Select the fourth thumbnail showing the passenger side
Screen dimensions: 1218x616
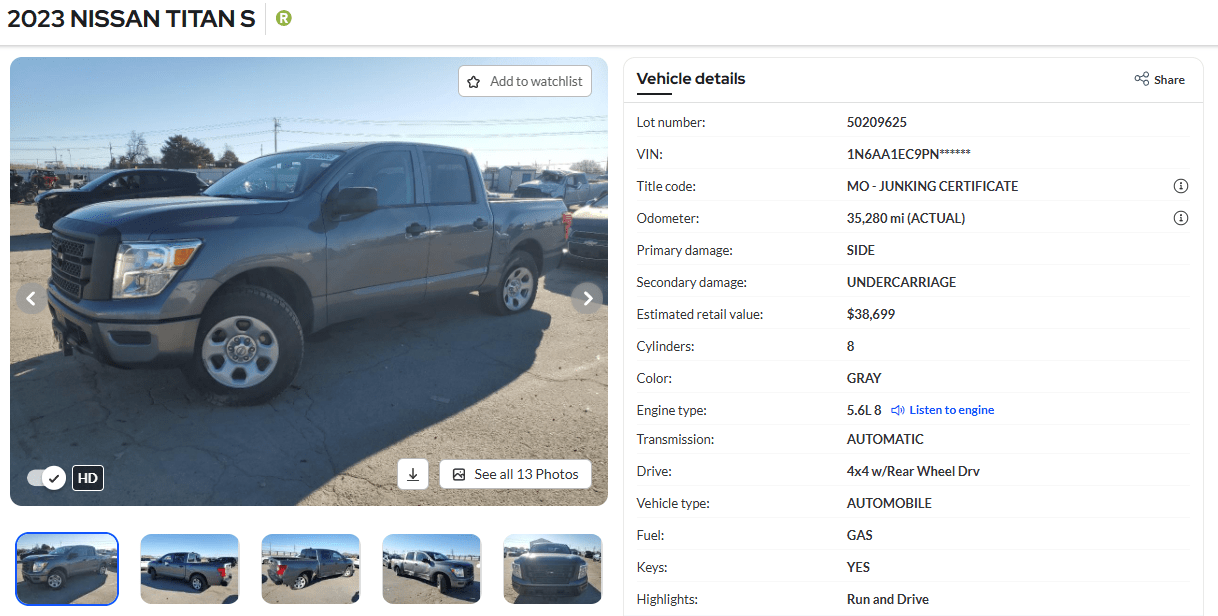(431, 569)
